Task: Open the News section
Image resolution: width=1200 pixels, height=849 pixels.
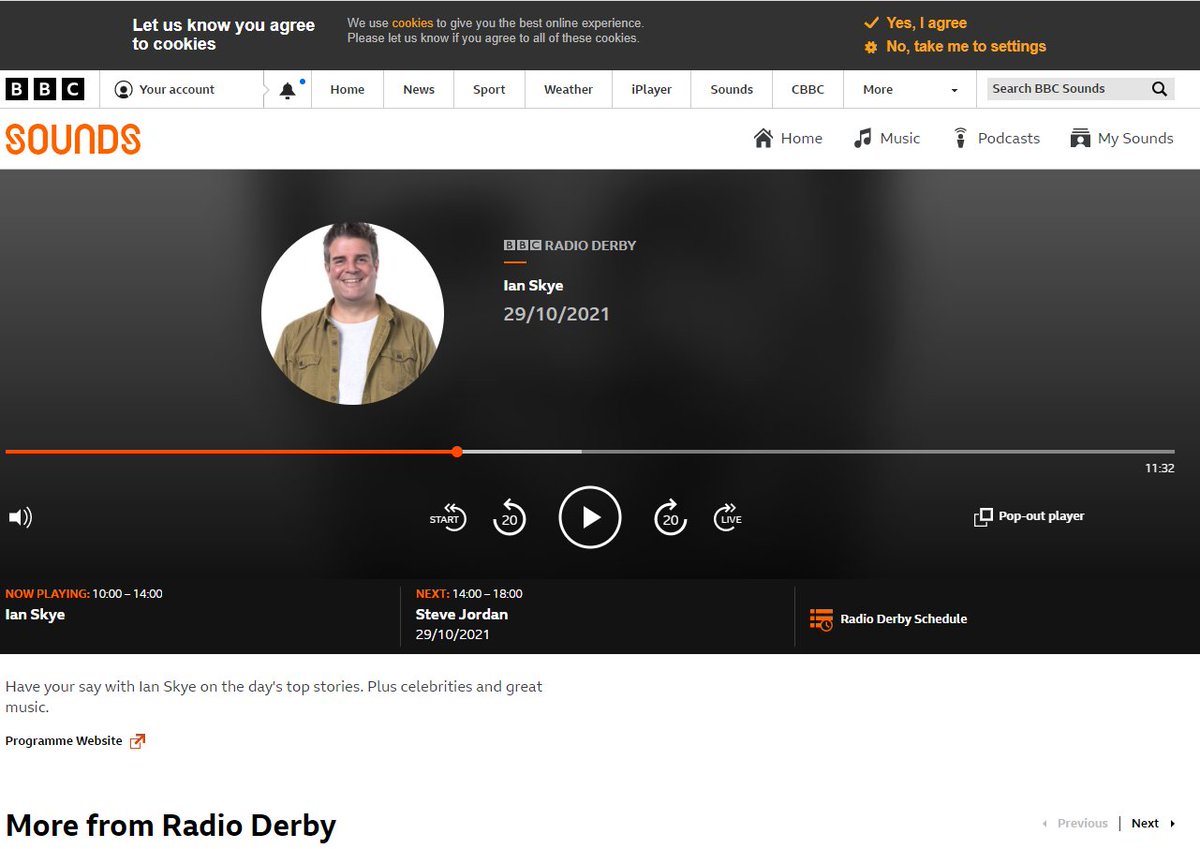Action: 419,89
